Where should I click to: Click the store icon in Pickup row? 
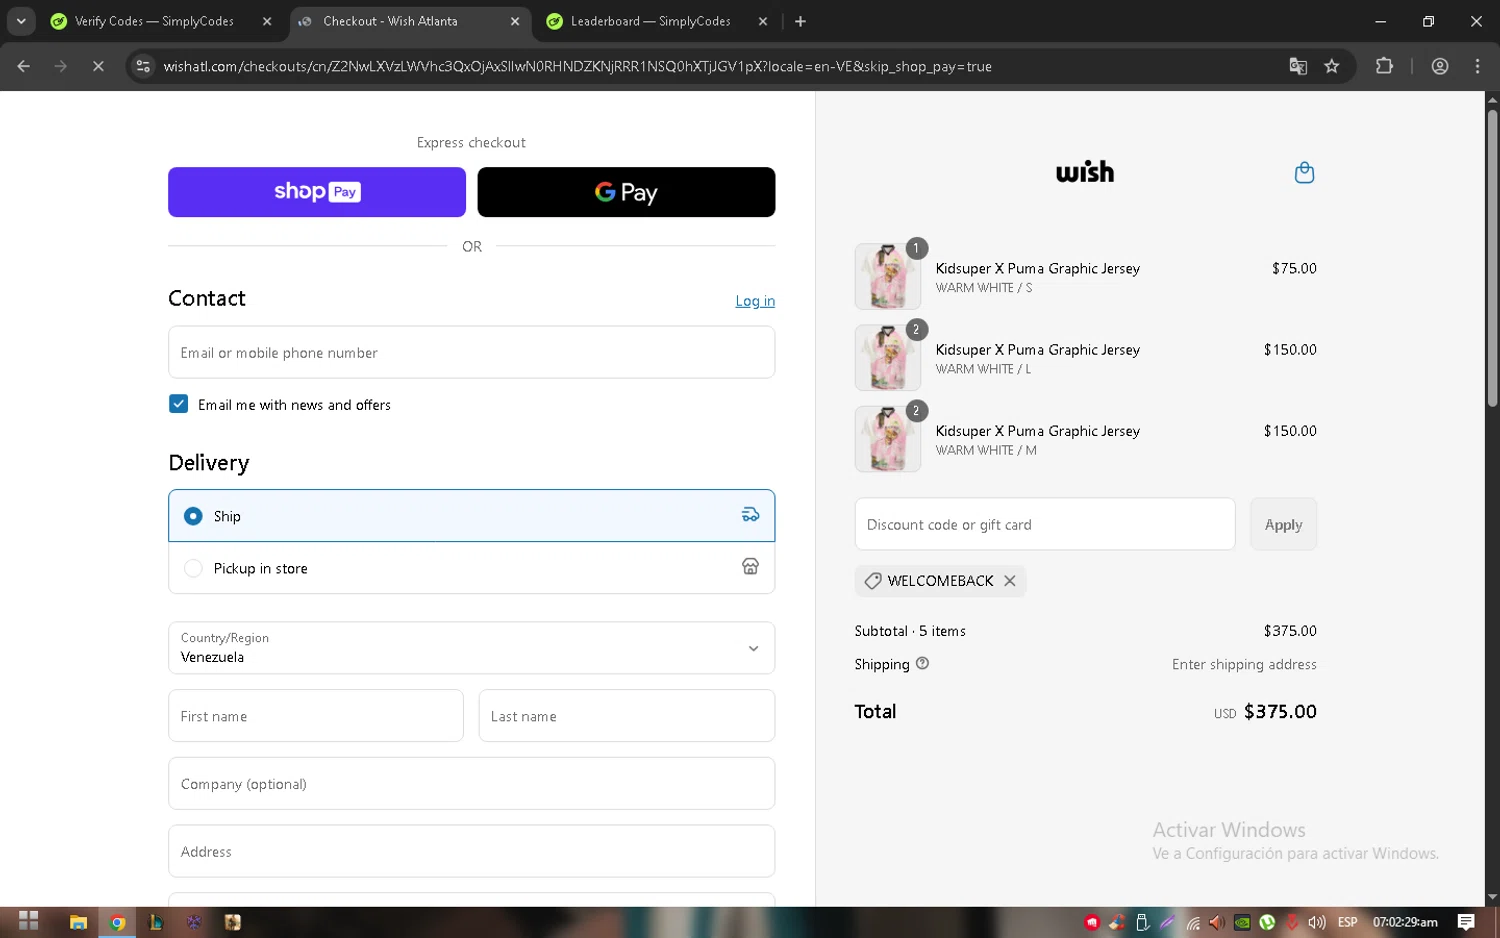pyautogui.click(x=750, y=567)
